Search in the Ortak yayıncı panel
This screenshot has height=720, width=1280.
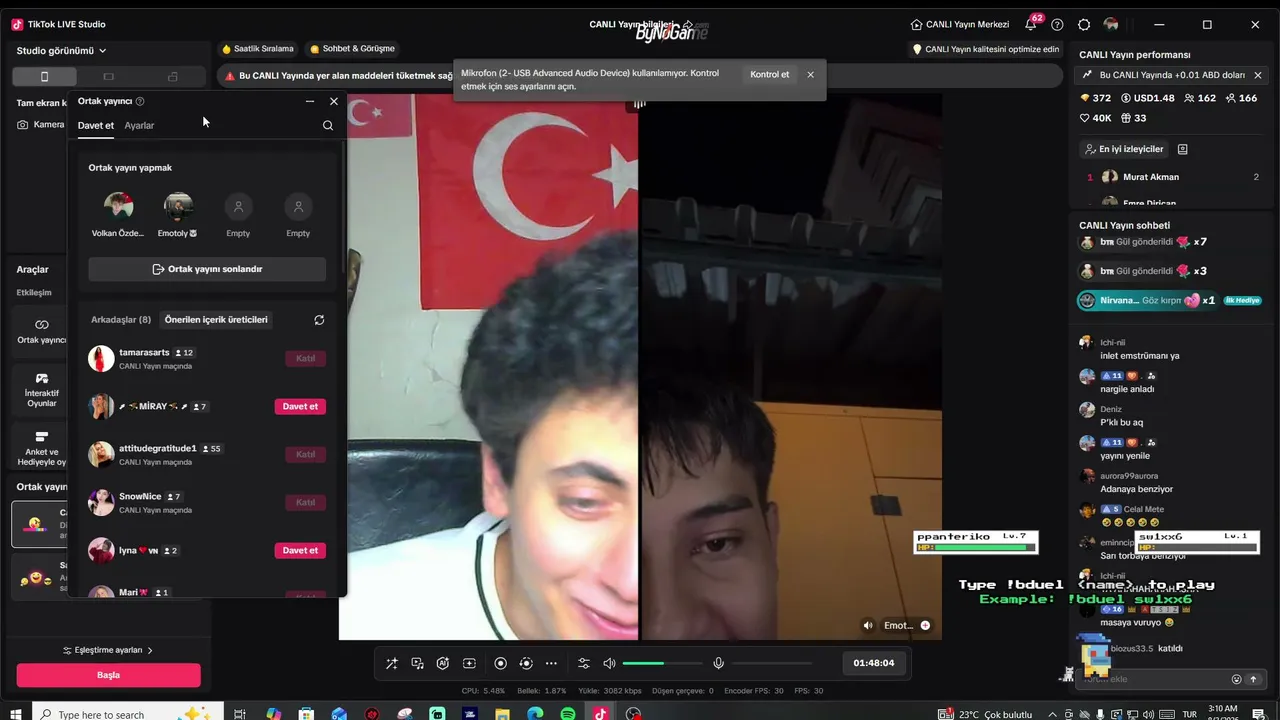pos(328,126)
